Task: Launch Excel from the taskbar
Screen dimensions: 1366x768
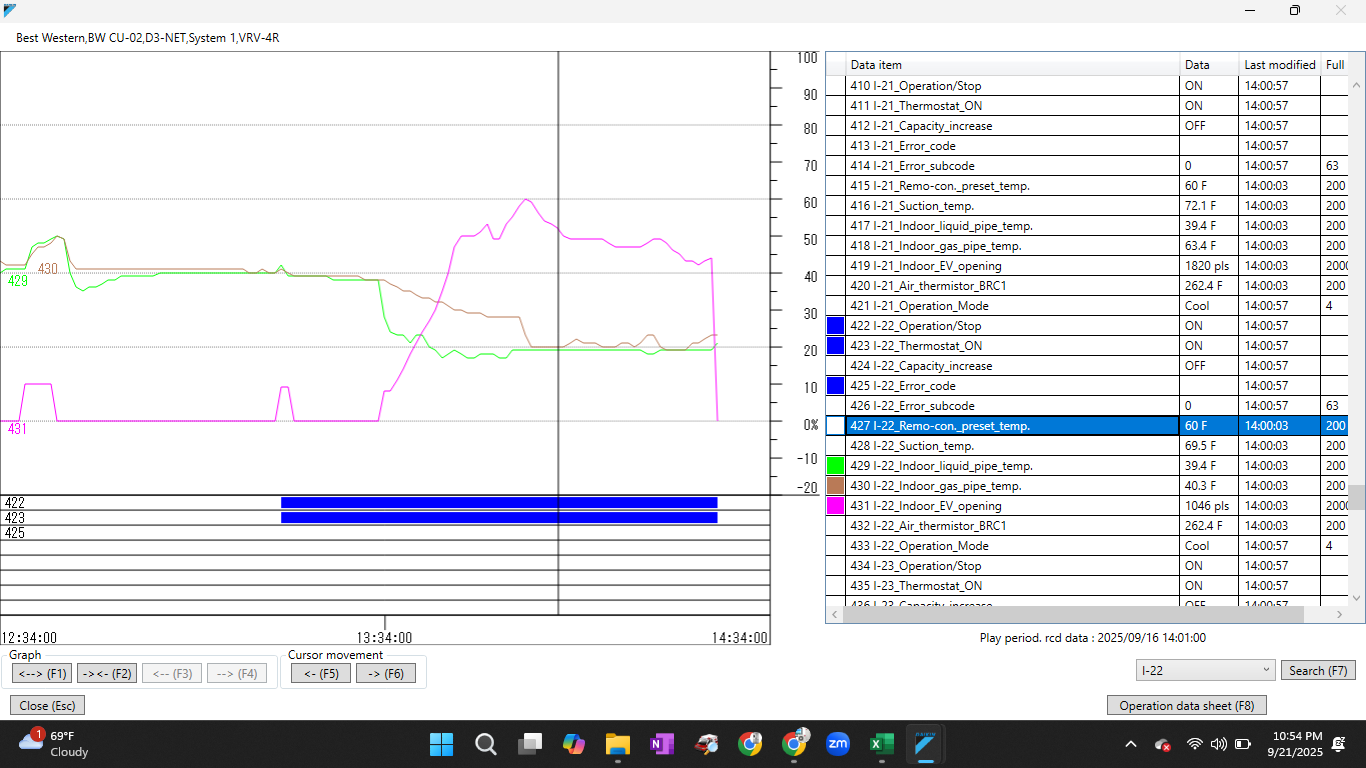Action: point(882,744)
